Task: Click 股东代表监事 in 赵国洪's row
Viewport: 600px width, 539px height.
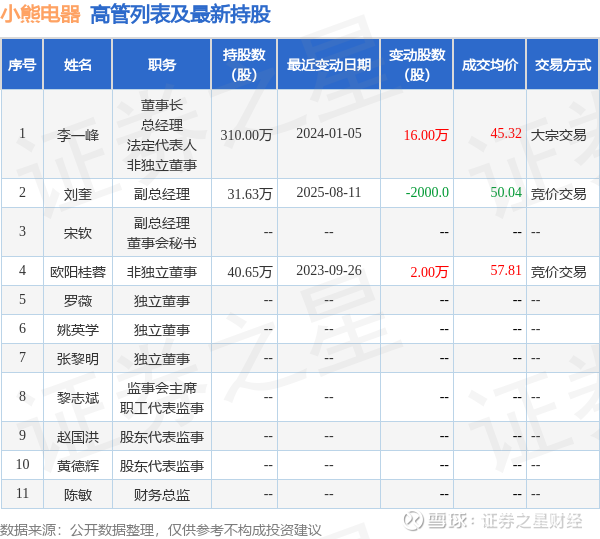Action: (x=161, y=437)
